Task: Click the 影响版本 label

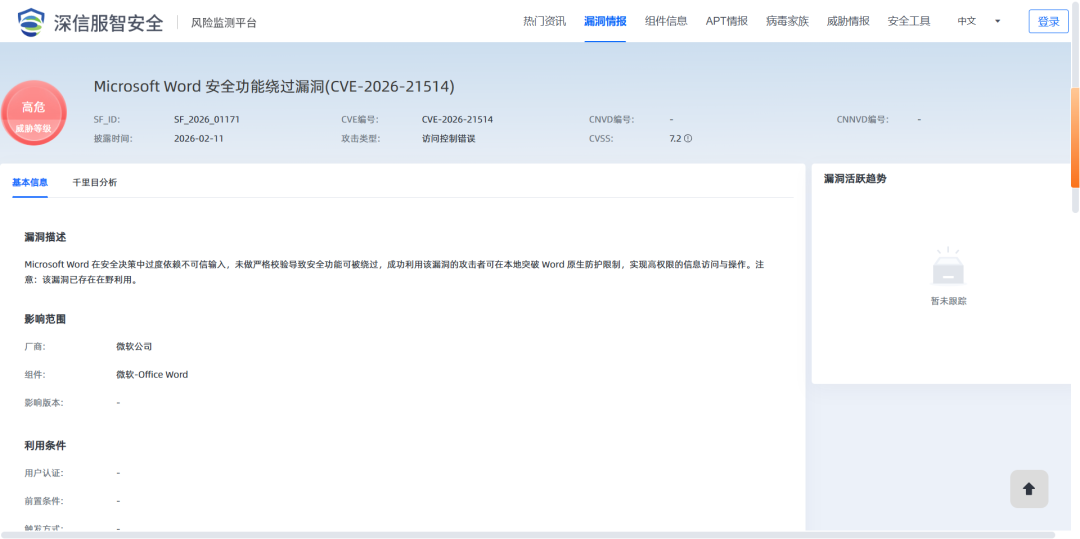Action: click(x=44, y=402)
